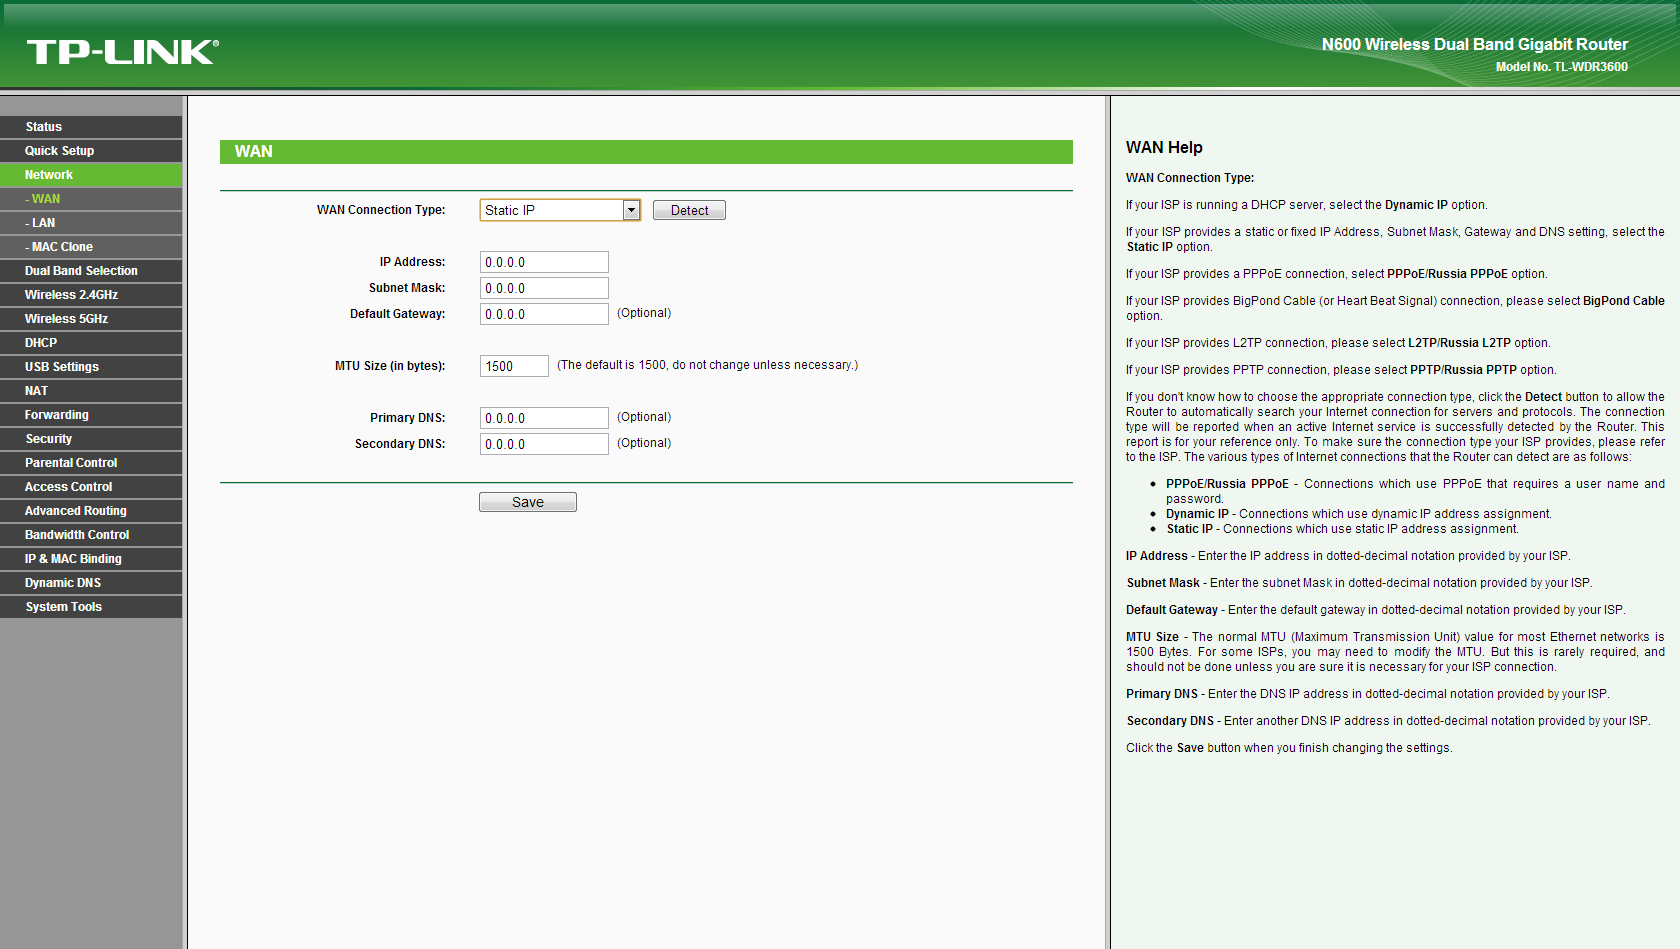Image resolution: width=1680 pixels, height=949 pixels.
Task: Open Access Control menu
Action: coord(91,487)
